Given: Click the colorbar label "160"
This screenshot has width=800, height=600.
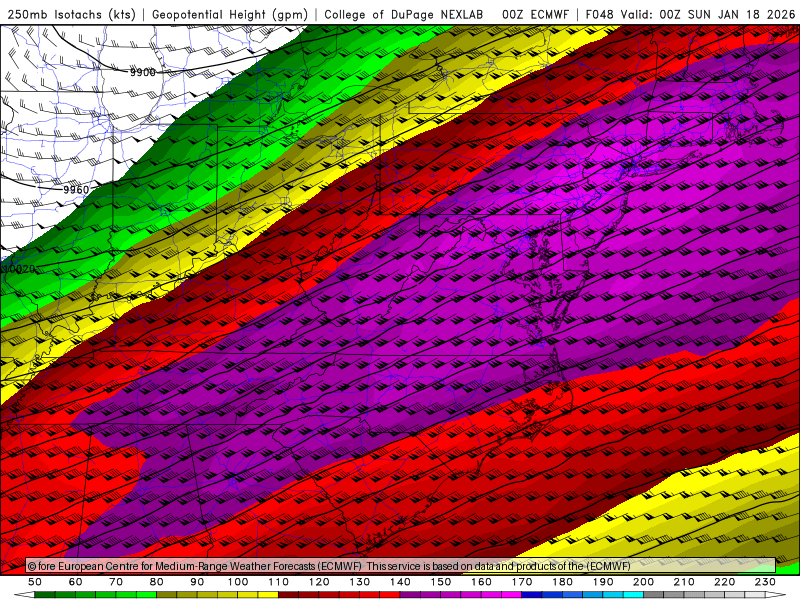Looking at the screenshot, I should point(481,582).
